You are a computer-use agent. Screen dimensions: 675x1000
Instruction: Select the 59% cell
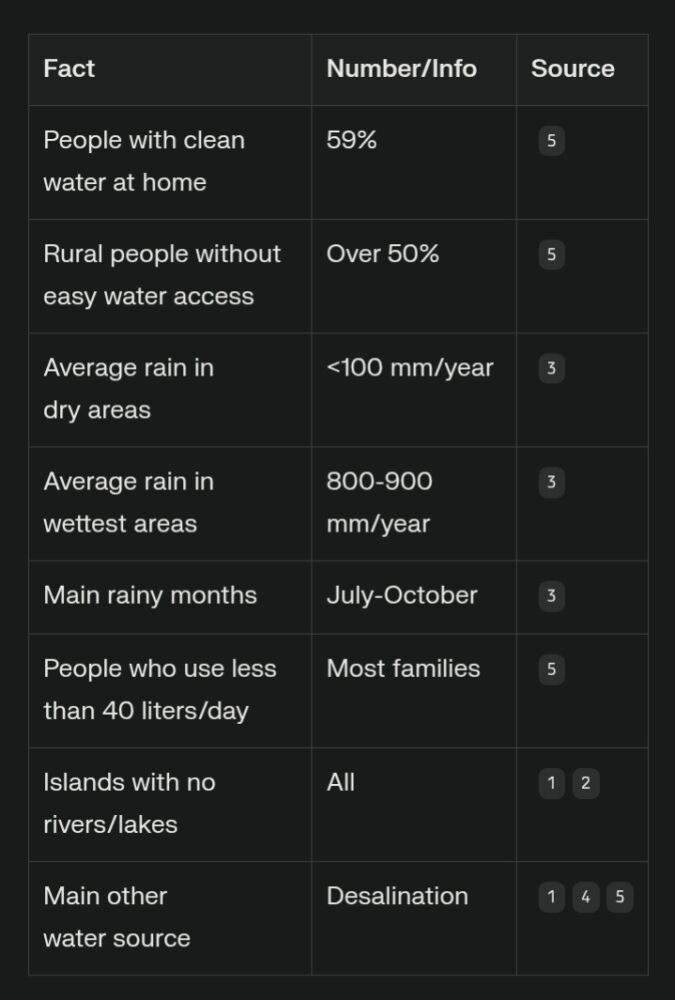[x=352, y=140]
